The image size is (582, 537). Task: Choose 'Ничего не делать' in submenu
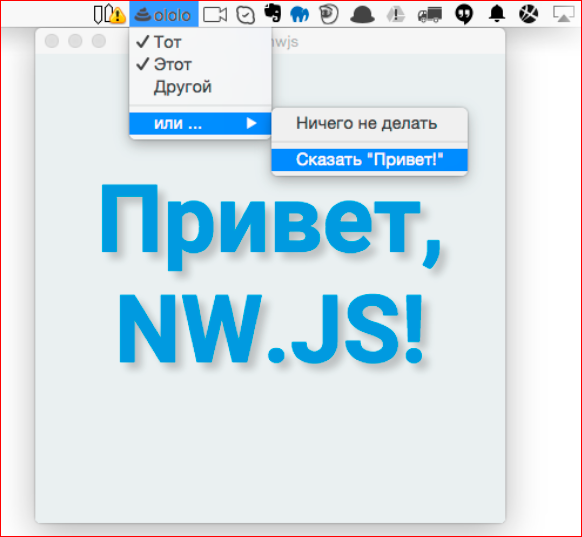[x=369, y=123]
